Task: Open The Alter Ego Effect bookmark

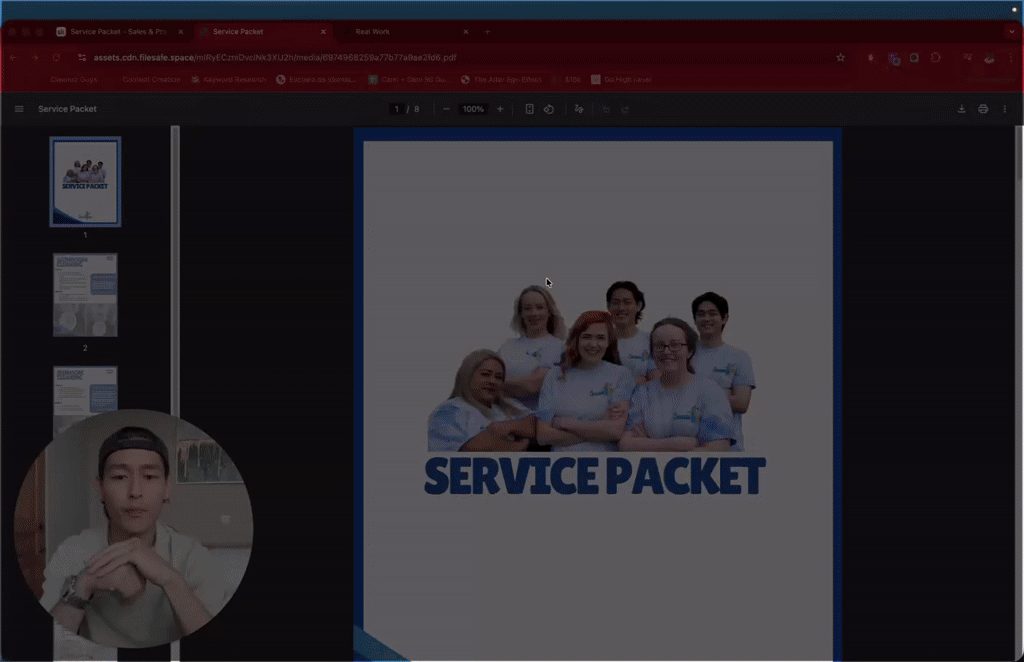Action: tap(501, 79)
